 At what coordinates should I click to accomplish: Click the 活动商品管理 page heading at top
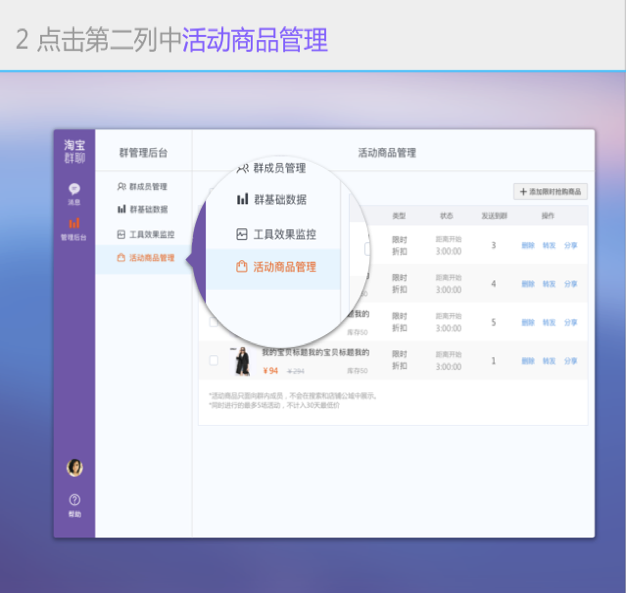387,153
